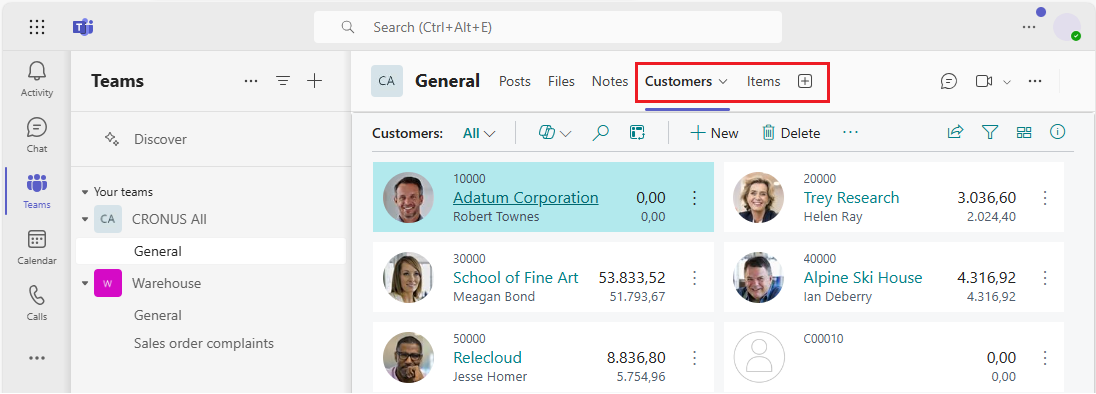Open the Adatum Corporation link
Screen dimensions: 1096x394
pyautogui.click(x=526, y=198)
